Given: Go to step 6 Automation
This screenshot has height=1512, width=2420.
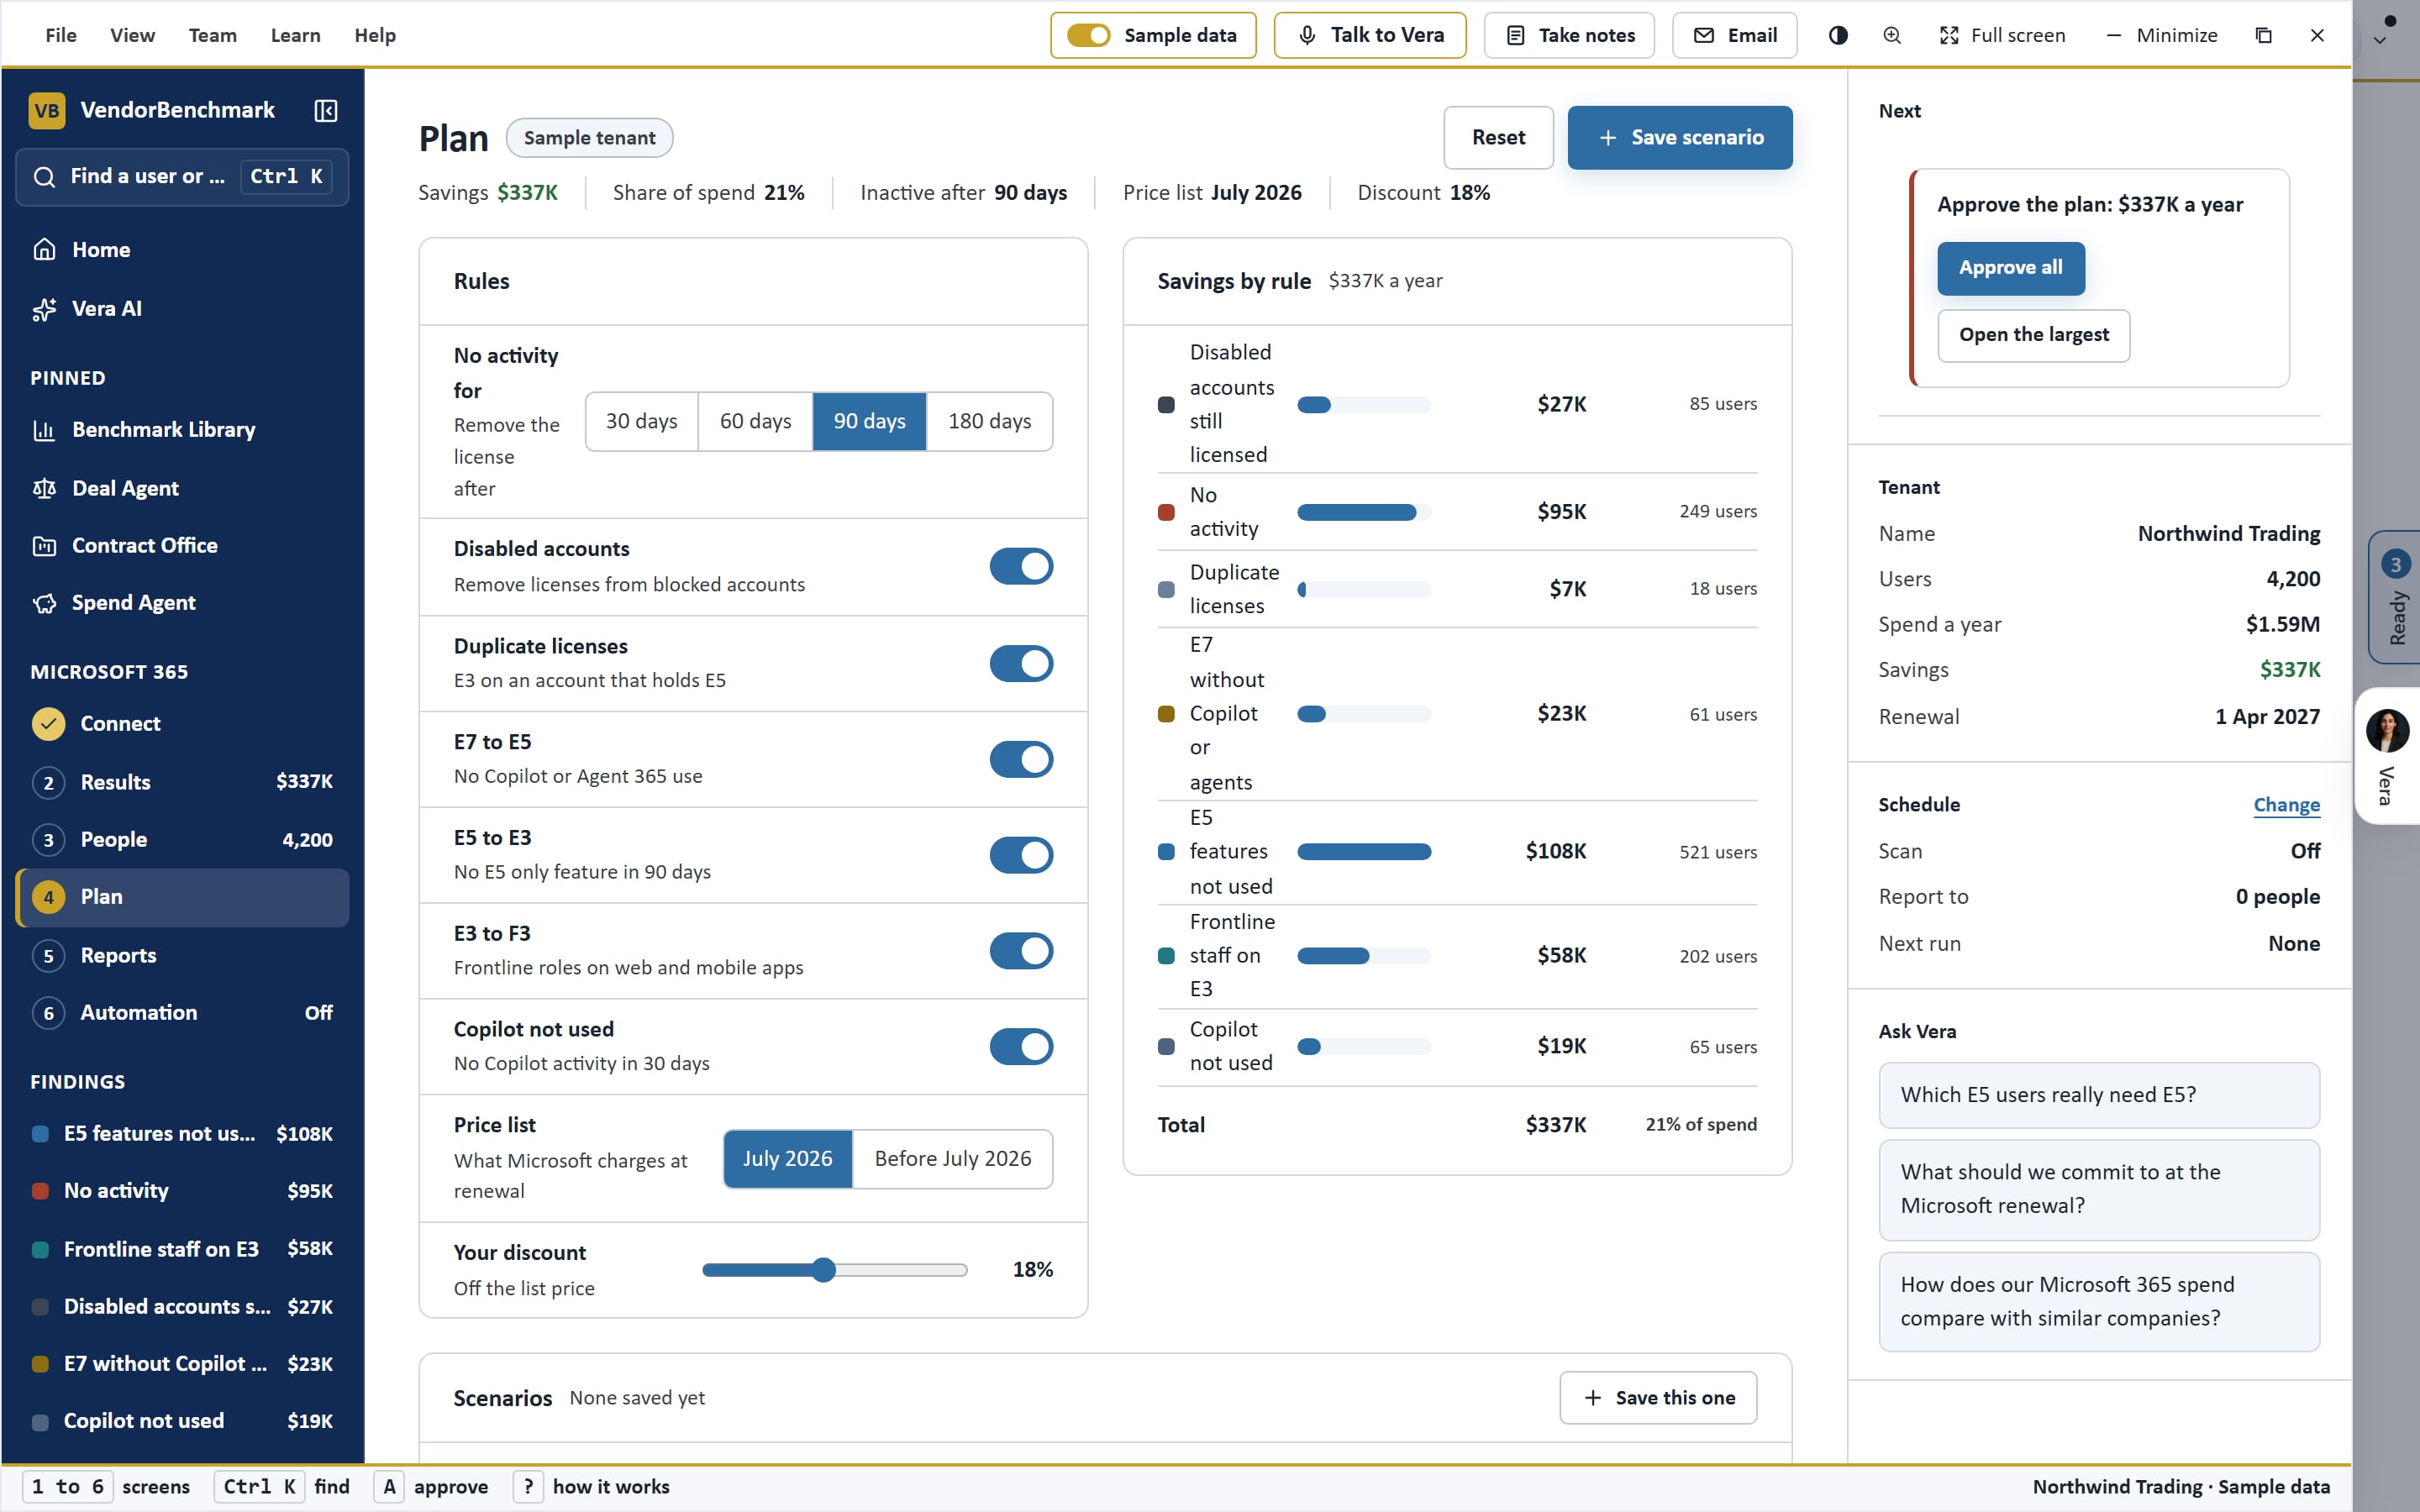Looking at the screenshot, I should click(182, 1013).
